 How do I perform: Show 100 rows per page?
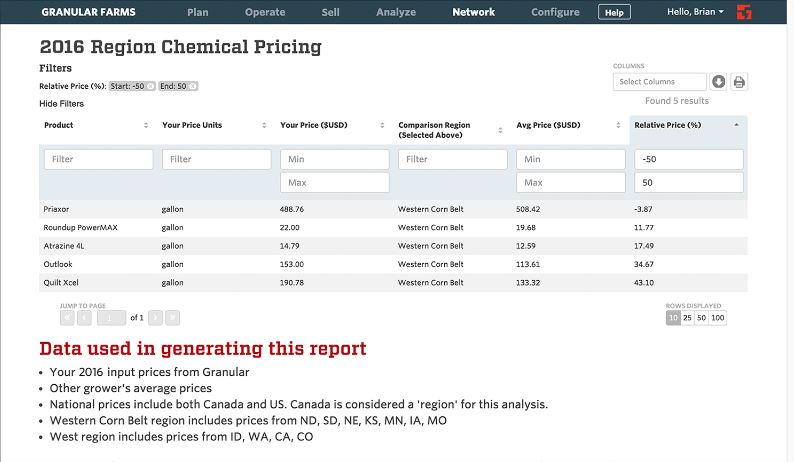tap(718, 318)
